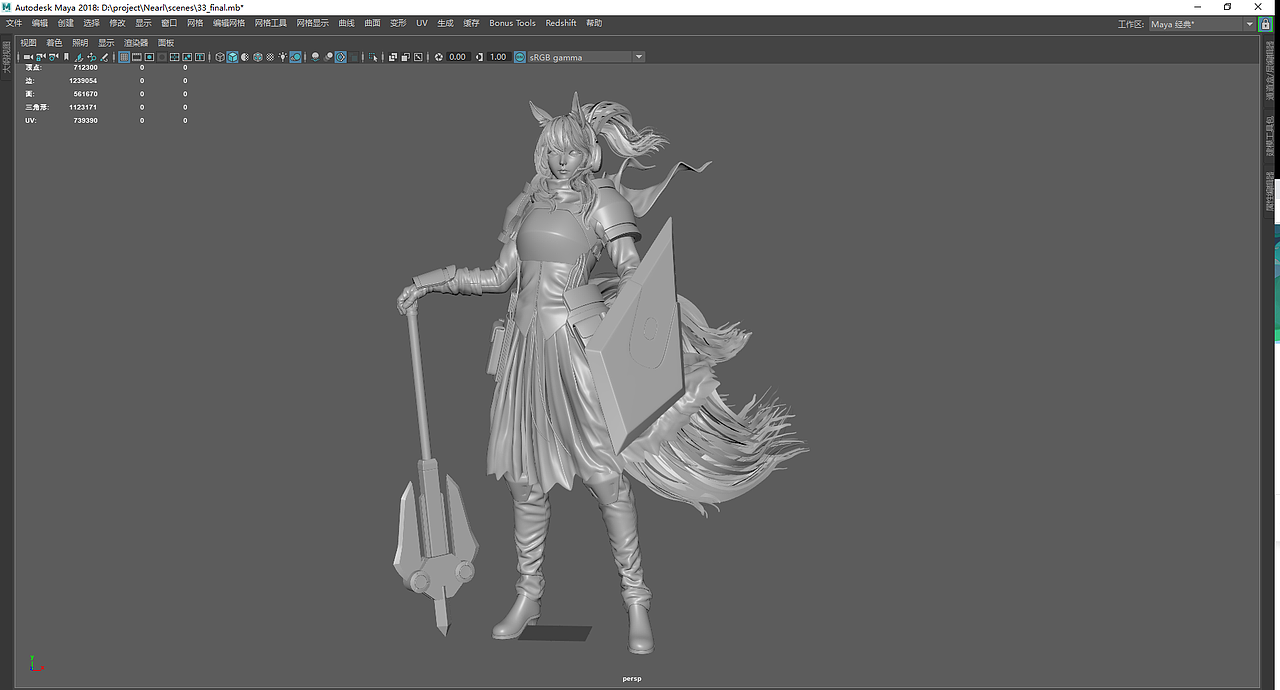
Task: Toggle the Field Chart display
Action: (x=175, y=57)
